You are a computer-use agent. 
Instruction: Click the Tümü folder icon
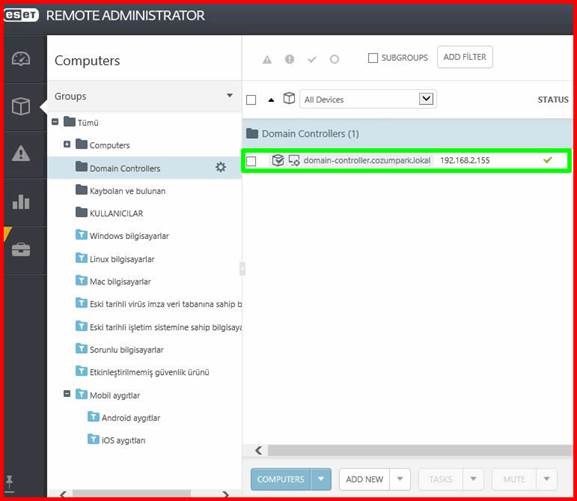pyautogui.click(x=69, y=121)
